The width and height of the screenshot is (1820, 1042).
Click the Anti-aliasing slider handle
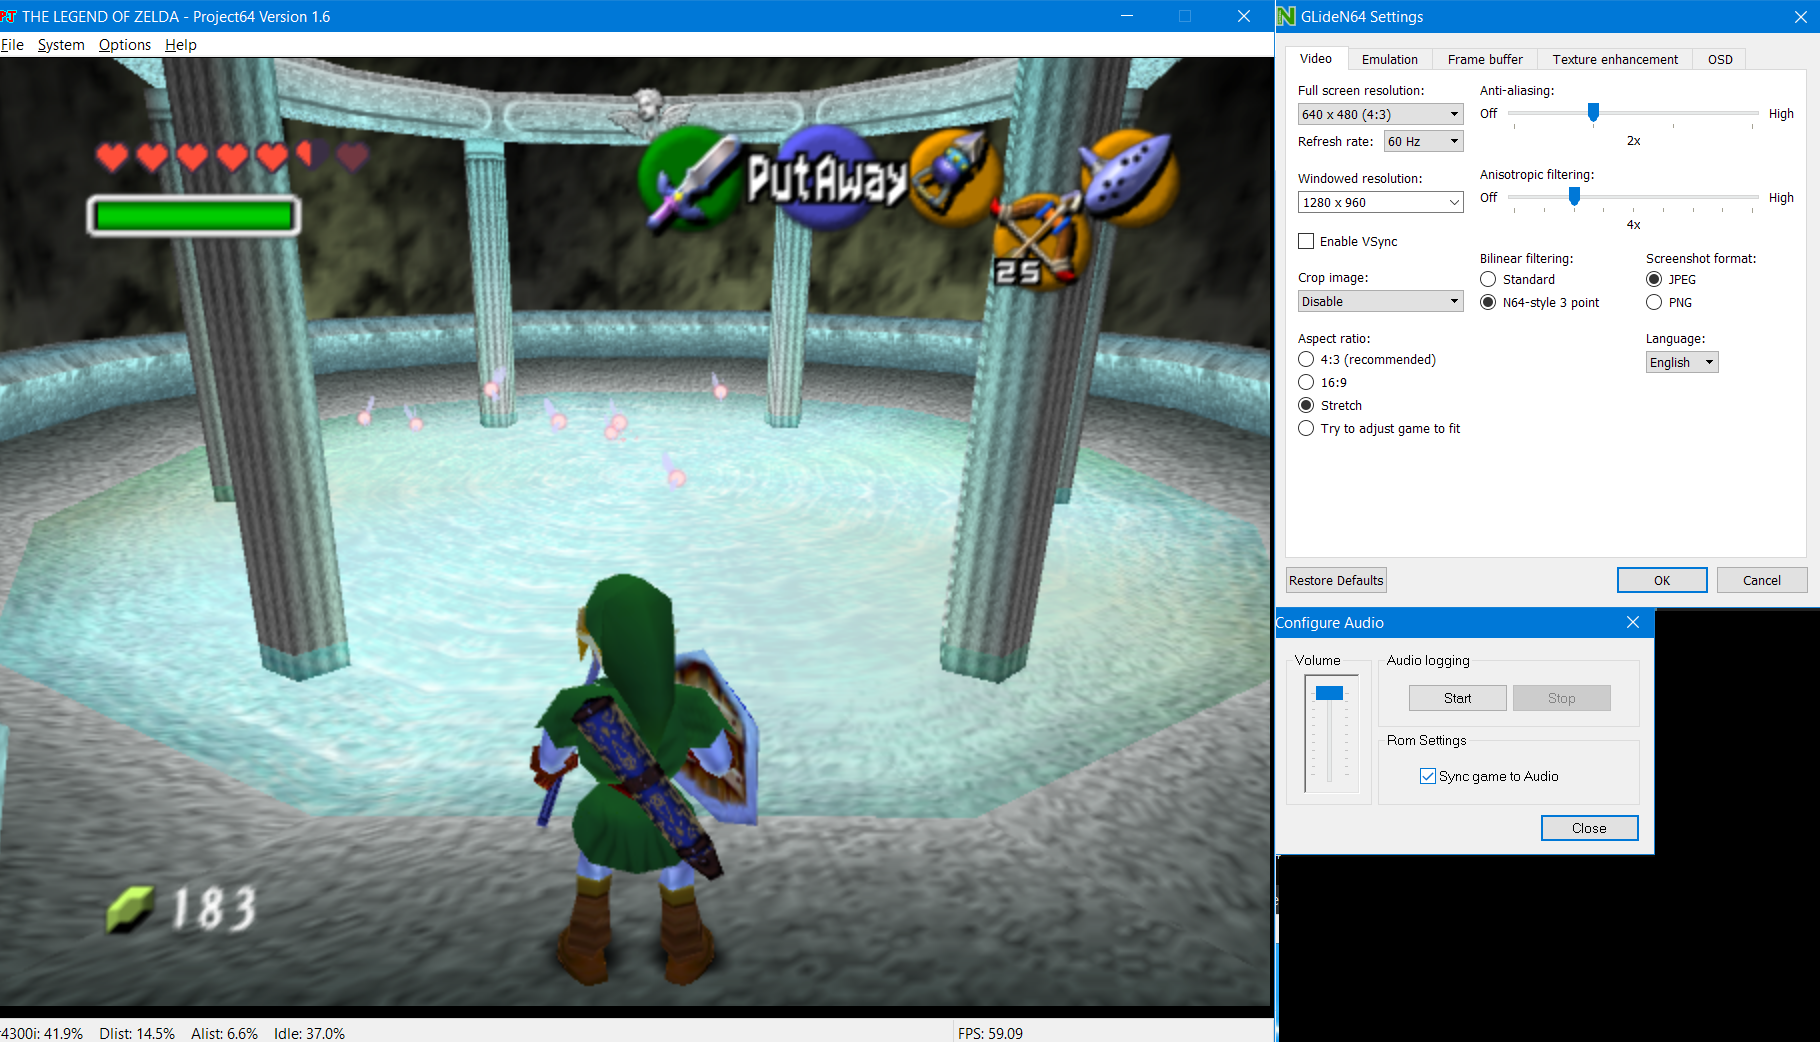click(x=1593, y=113)
